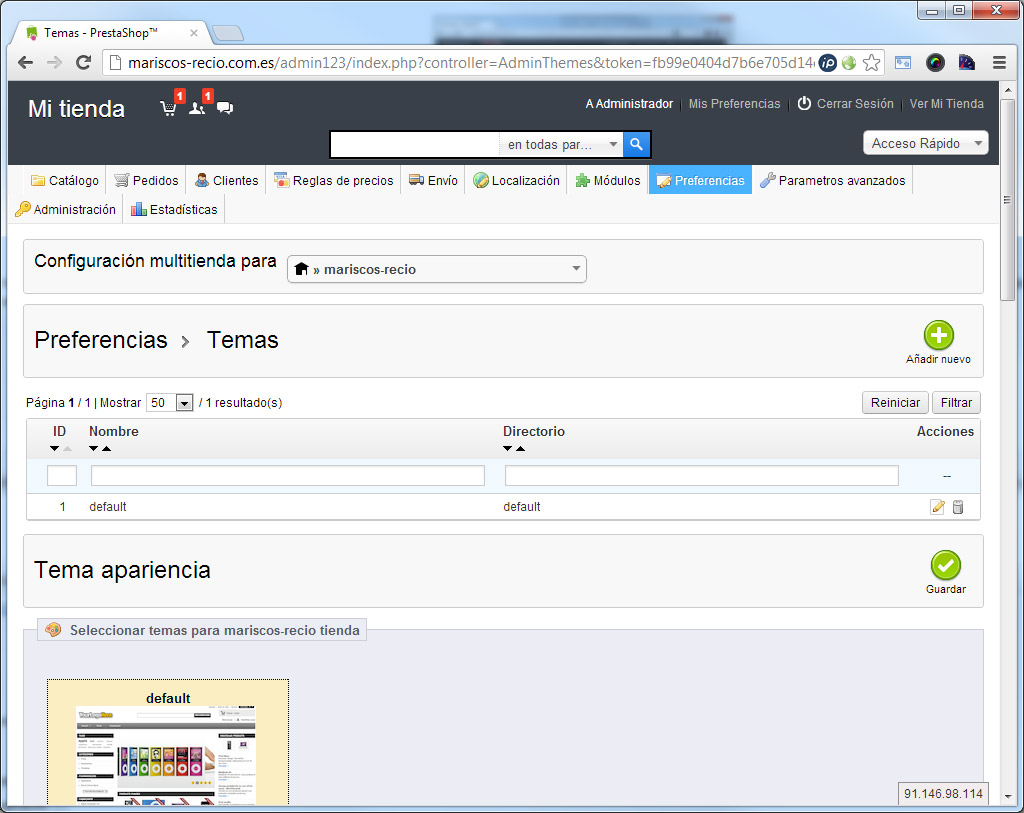Viewport: 1024px width, 813px height.
Task: Open the Pedidos menu tab
Action: tap(146, 180)
